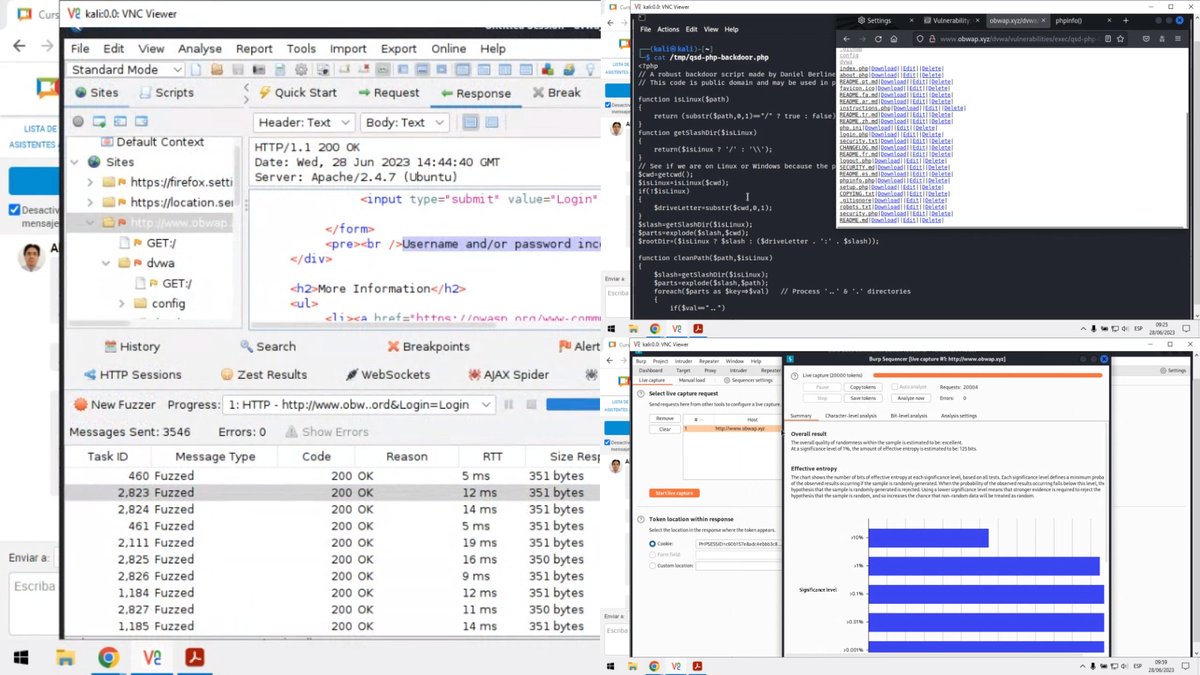The width and height of the screenshot is (1200, 675).
Task: Open the Bit-level analysis tab
Action: tap(909, 415)
